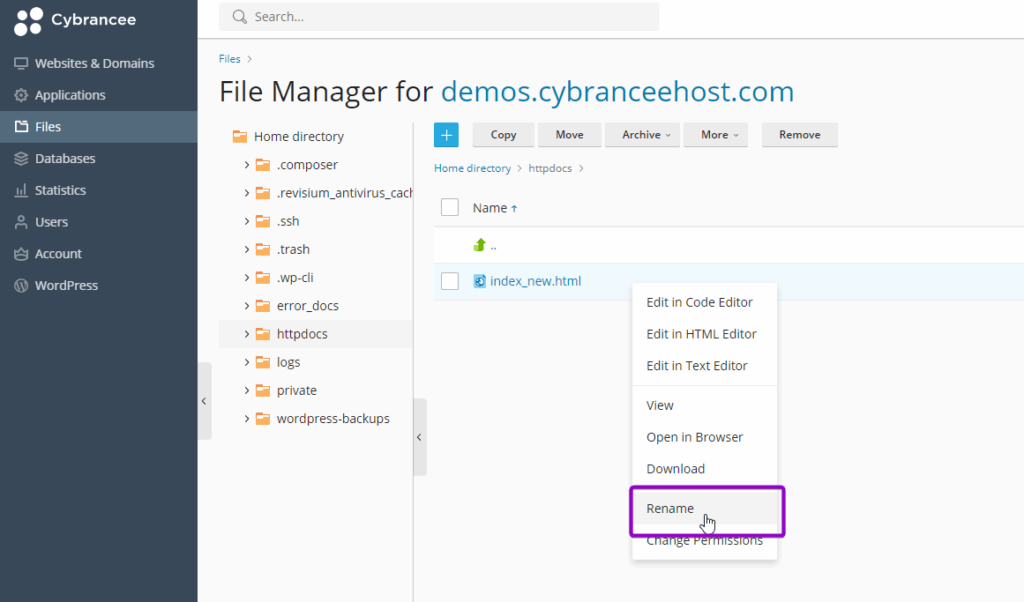1024x602 pixels.
Task: Click the Move button
Action: (x=569, y=135)
